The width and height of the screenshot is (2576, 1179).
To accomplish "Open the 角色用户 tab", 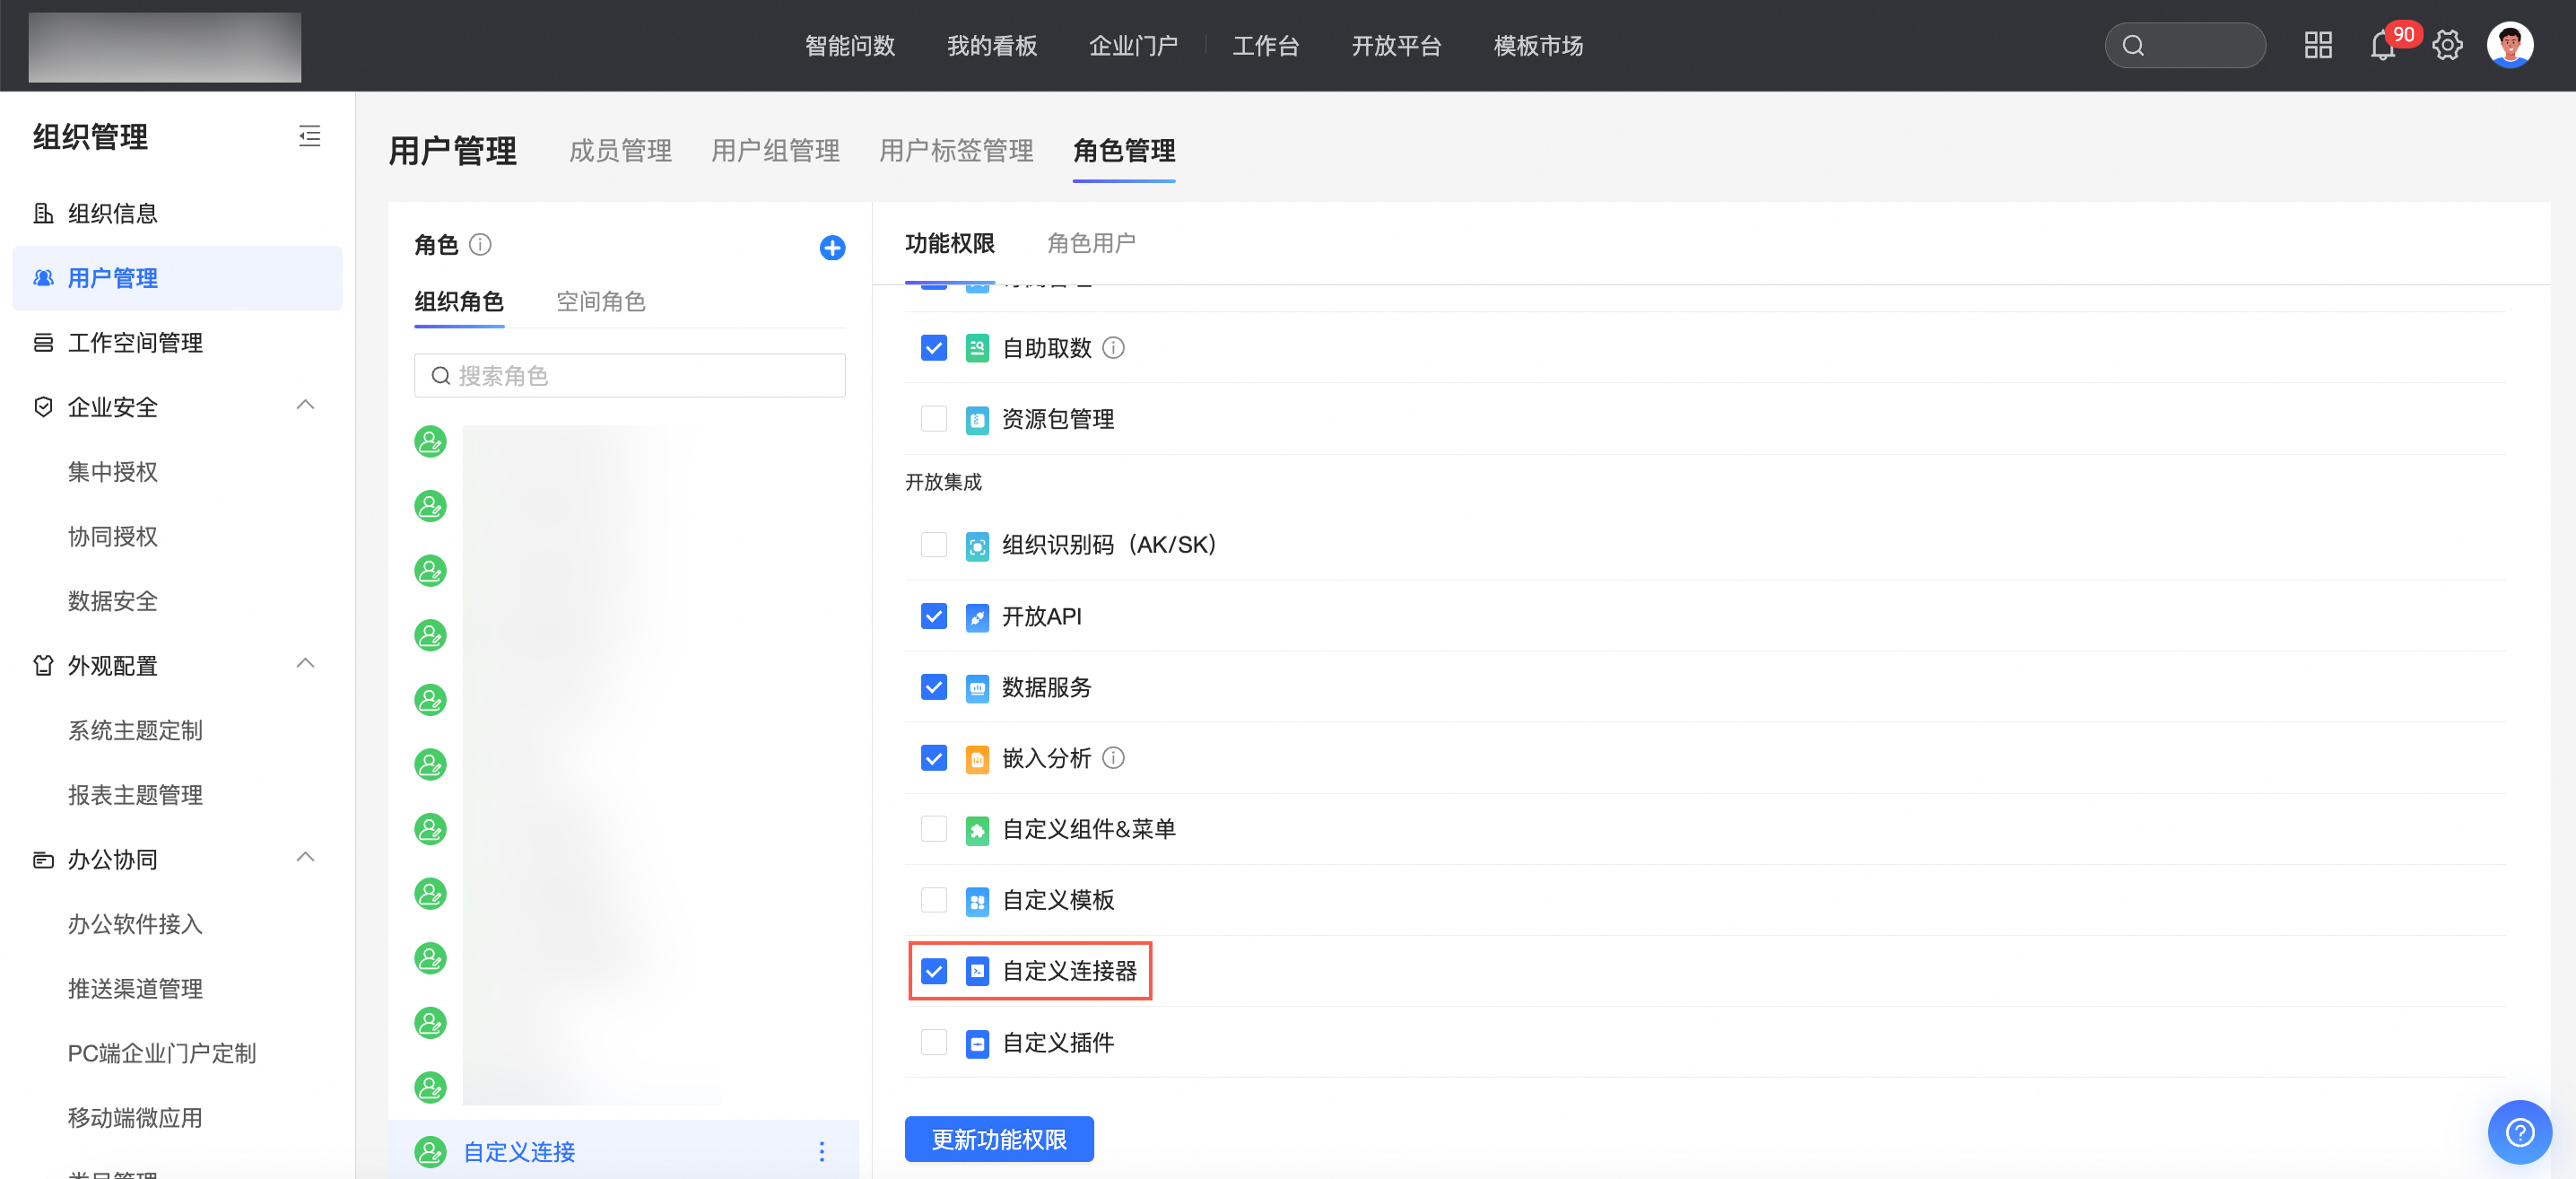I will [1091, 243].
